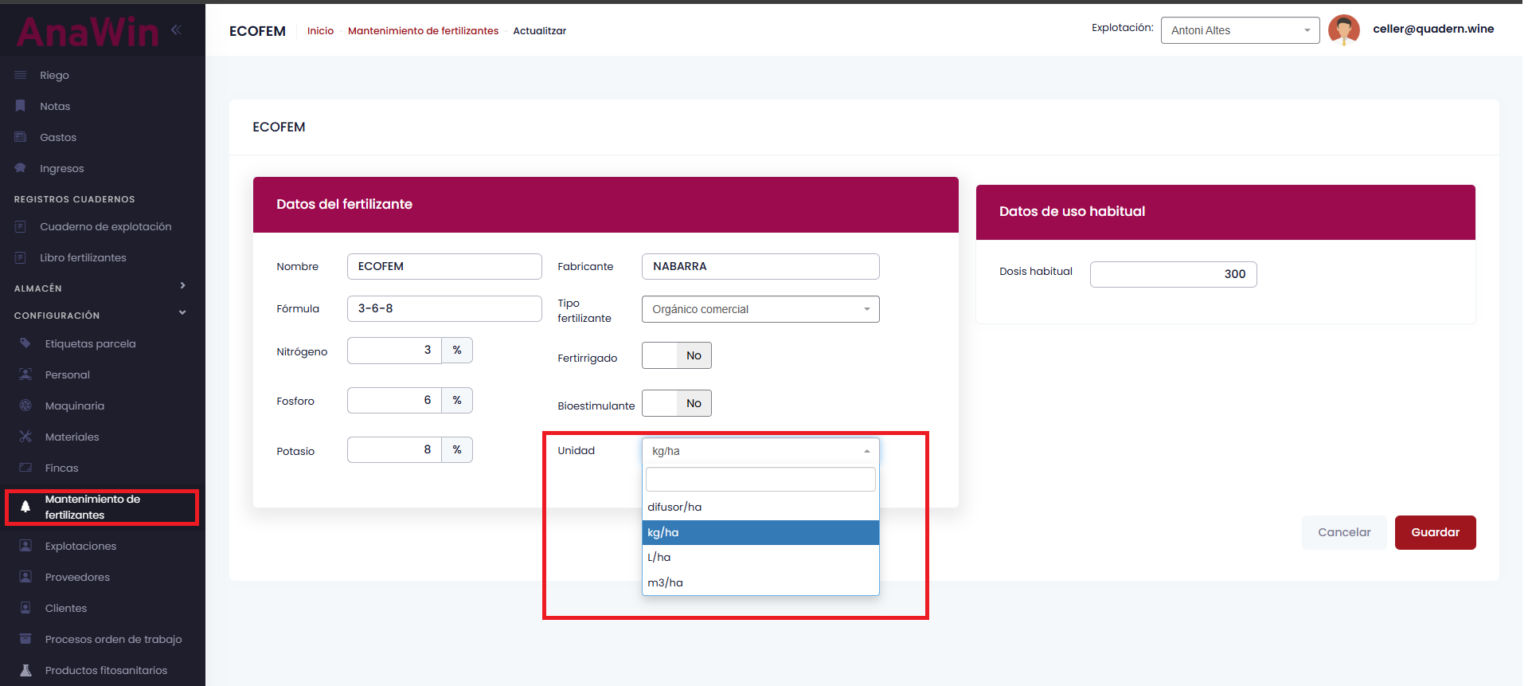Click the Dosis habitual input field
The image size is (1536, 686).
point(1172,274)
